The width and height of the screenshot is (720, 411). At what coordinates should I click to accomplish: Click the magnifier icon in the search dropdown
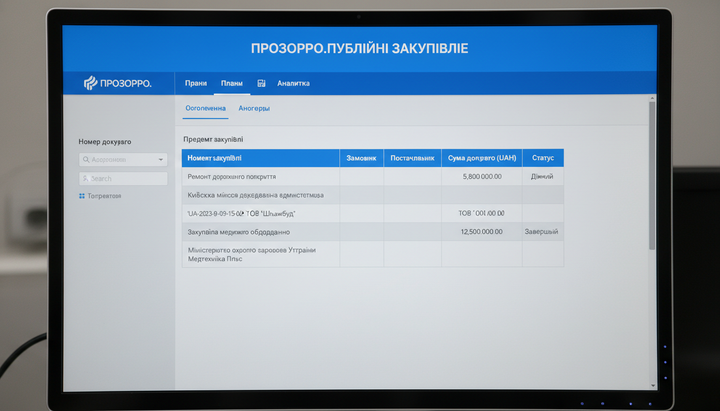(x=86, y=159)
